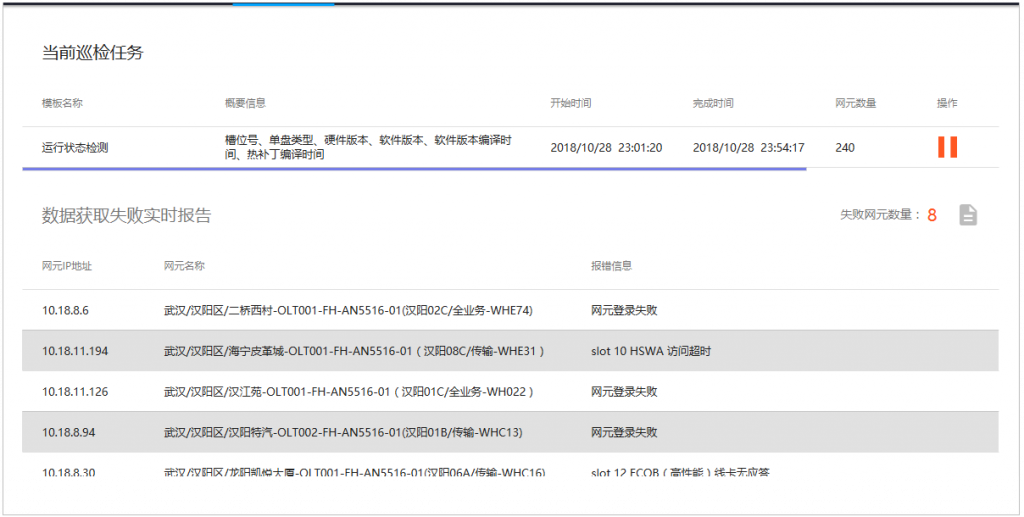Click the 网元数量 column header
Viewport: 1024px width, 517px height.
pos(856,103)
